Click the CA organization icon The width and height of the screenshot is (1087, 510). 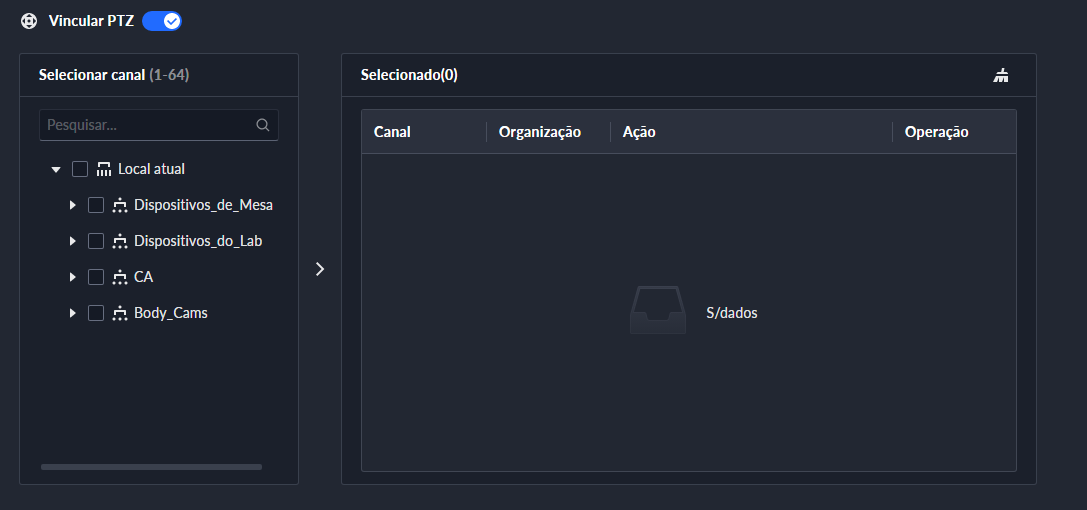(120, 277)
